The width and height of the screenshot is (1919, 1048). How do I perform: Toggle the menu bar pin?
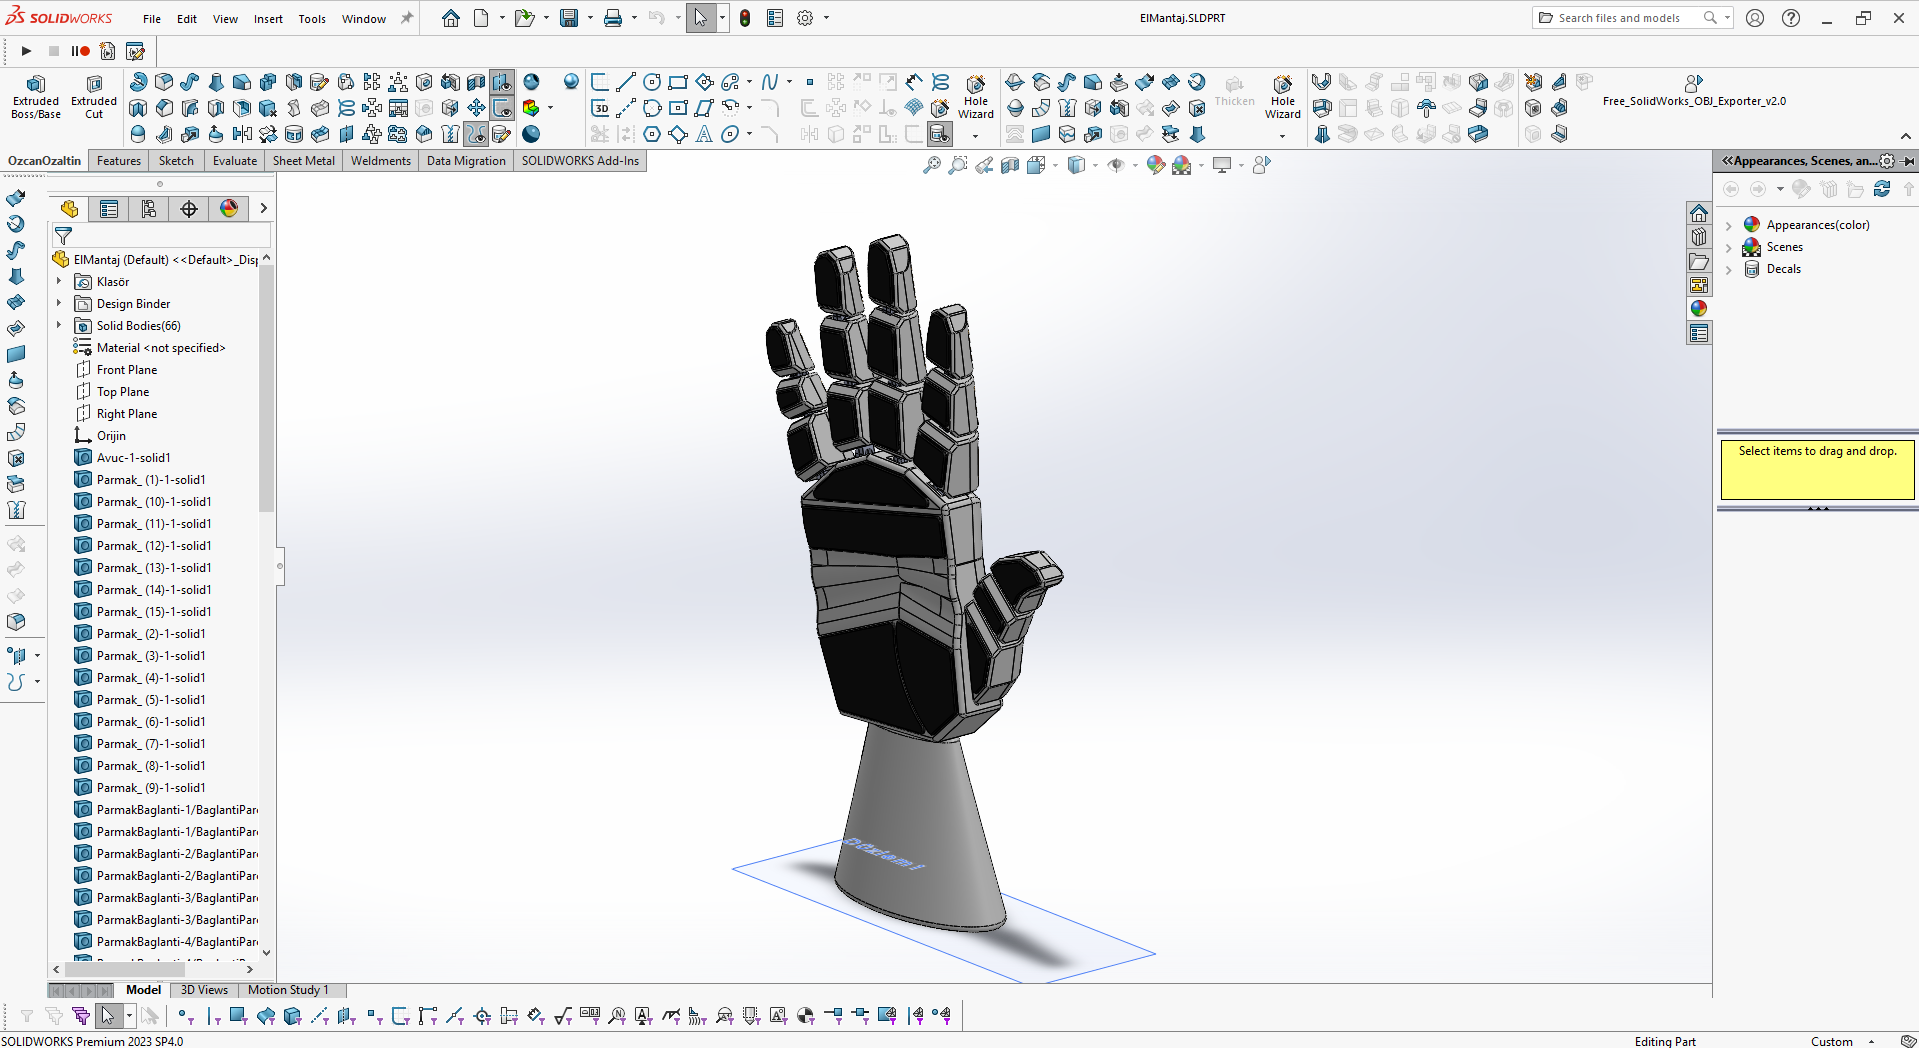(x=407, y=18)
